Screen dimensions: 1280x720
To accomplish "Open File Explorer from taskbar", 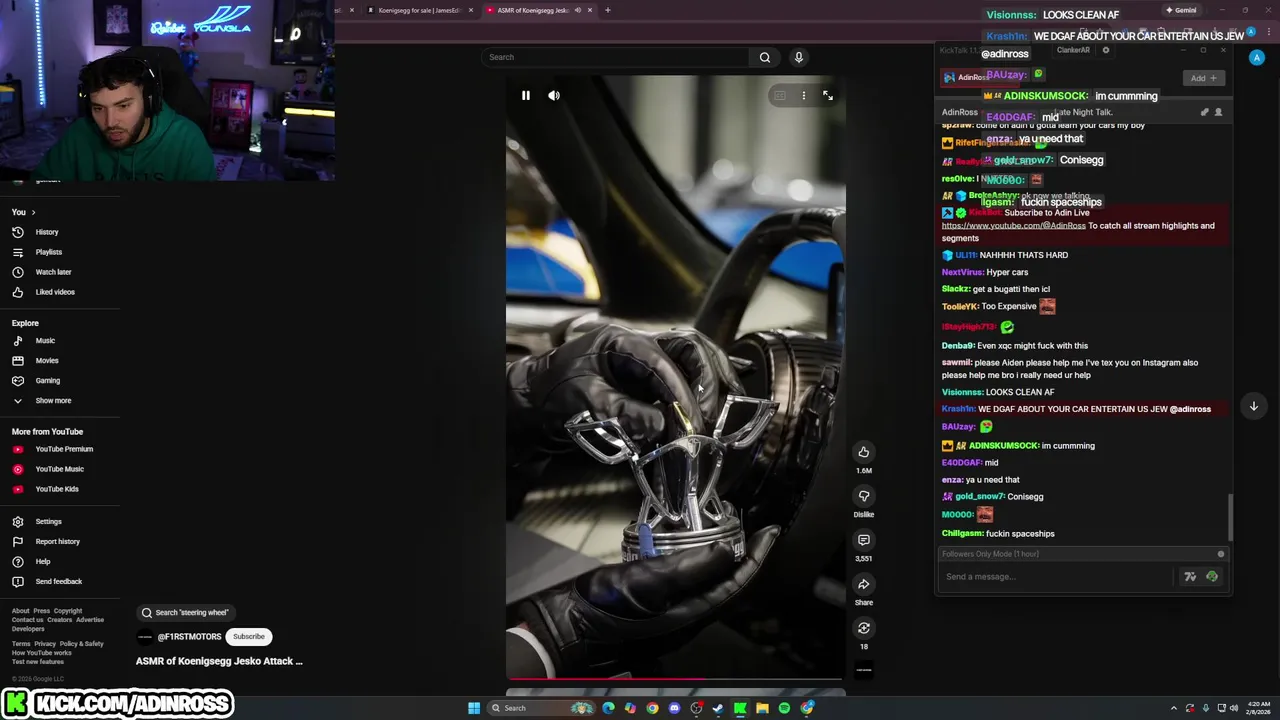I will point(762,708).
